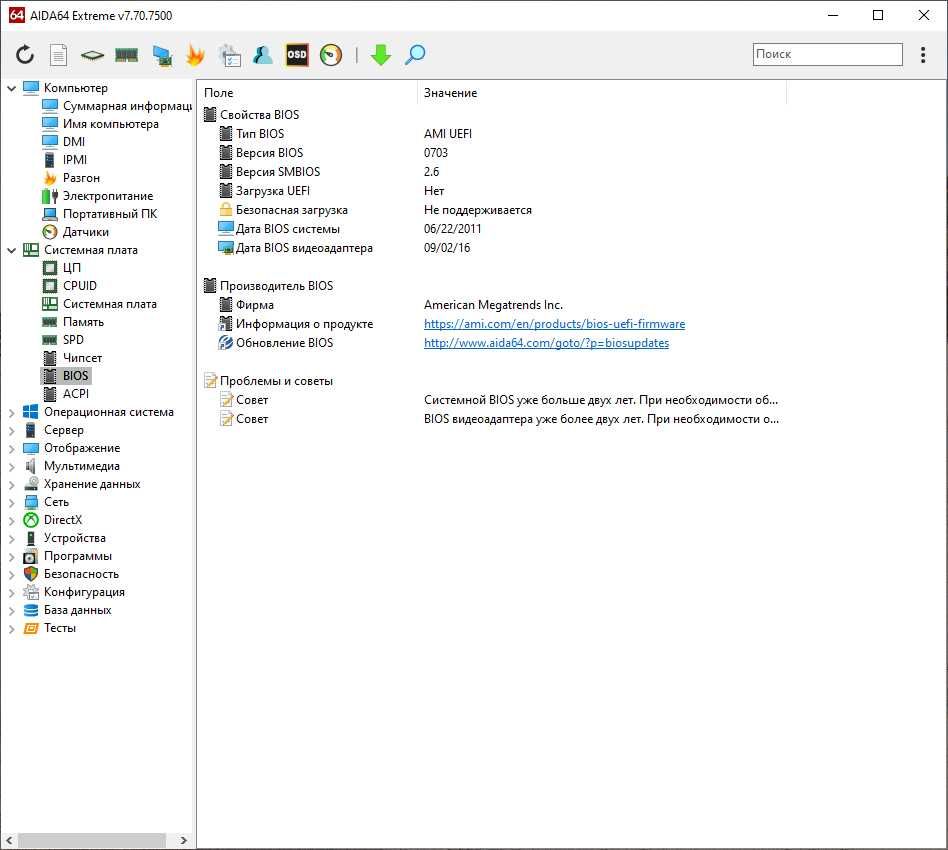Open the aida64.com biosupdates link
The image size is (948, 850).
[547, 343]
